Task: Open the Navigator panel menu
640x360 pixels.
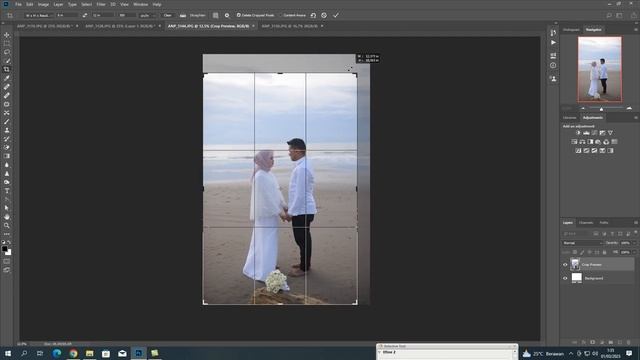Action: tap(636, 29)
